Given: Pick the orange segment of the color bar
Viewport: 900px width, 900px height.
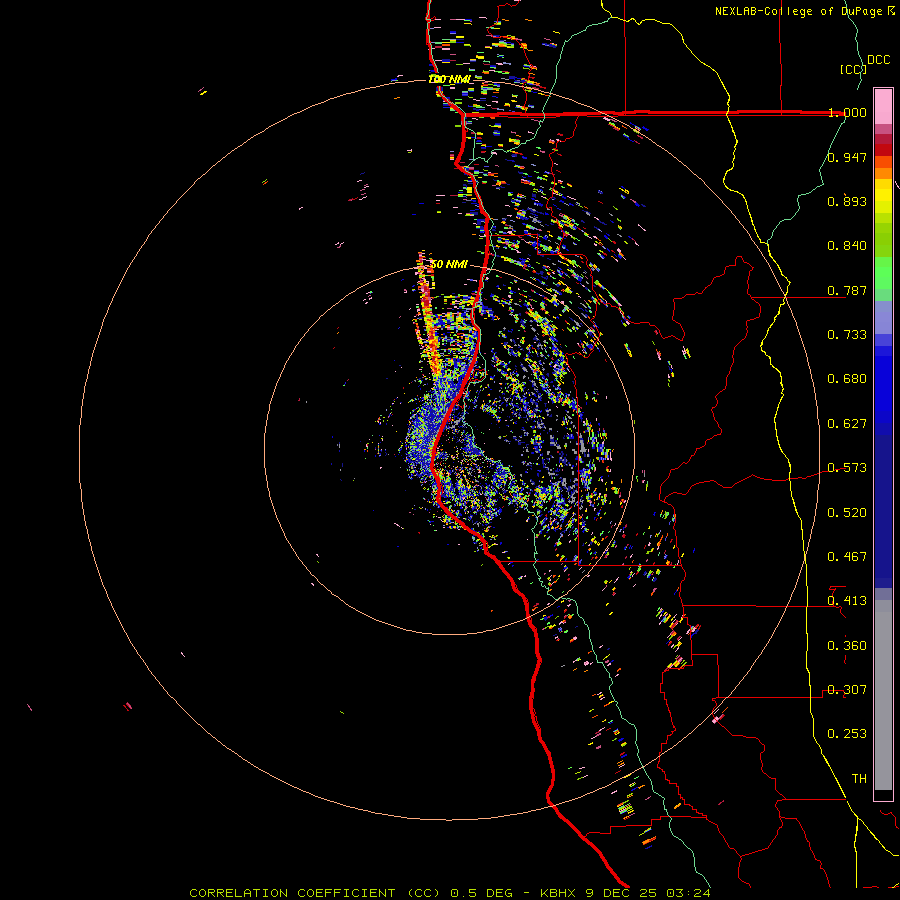Looking at the screenshot, I should click(883, 173).
